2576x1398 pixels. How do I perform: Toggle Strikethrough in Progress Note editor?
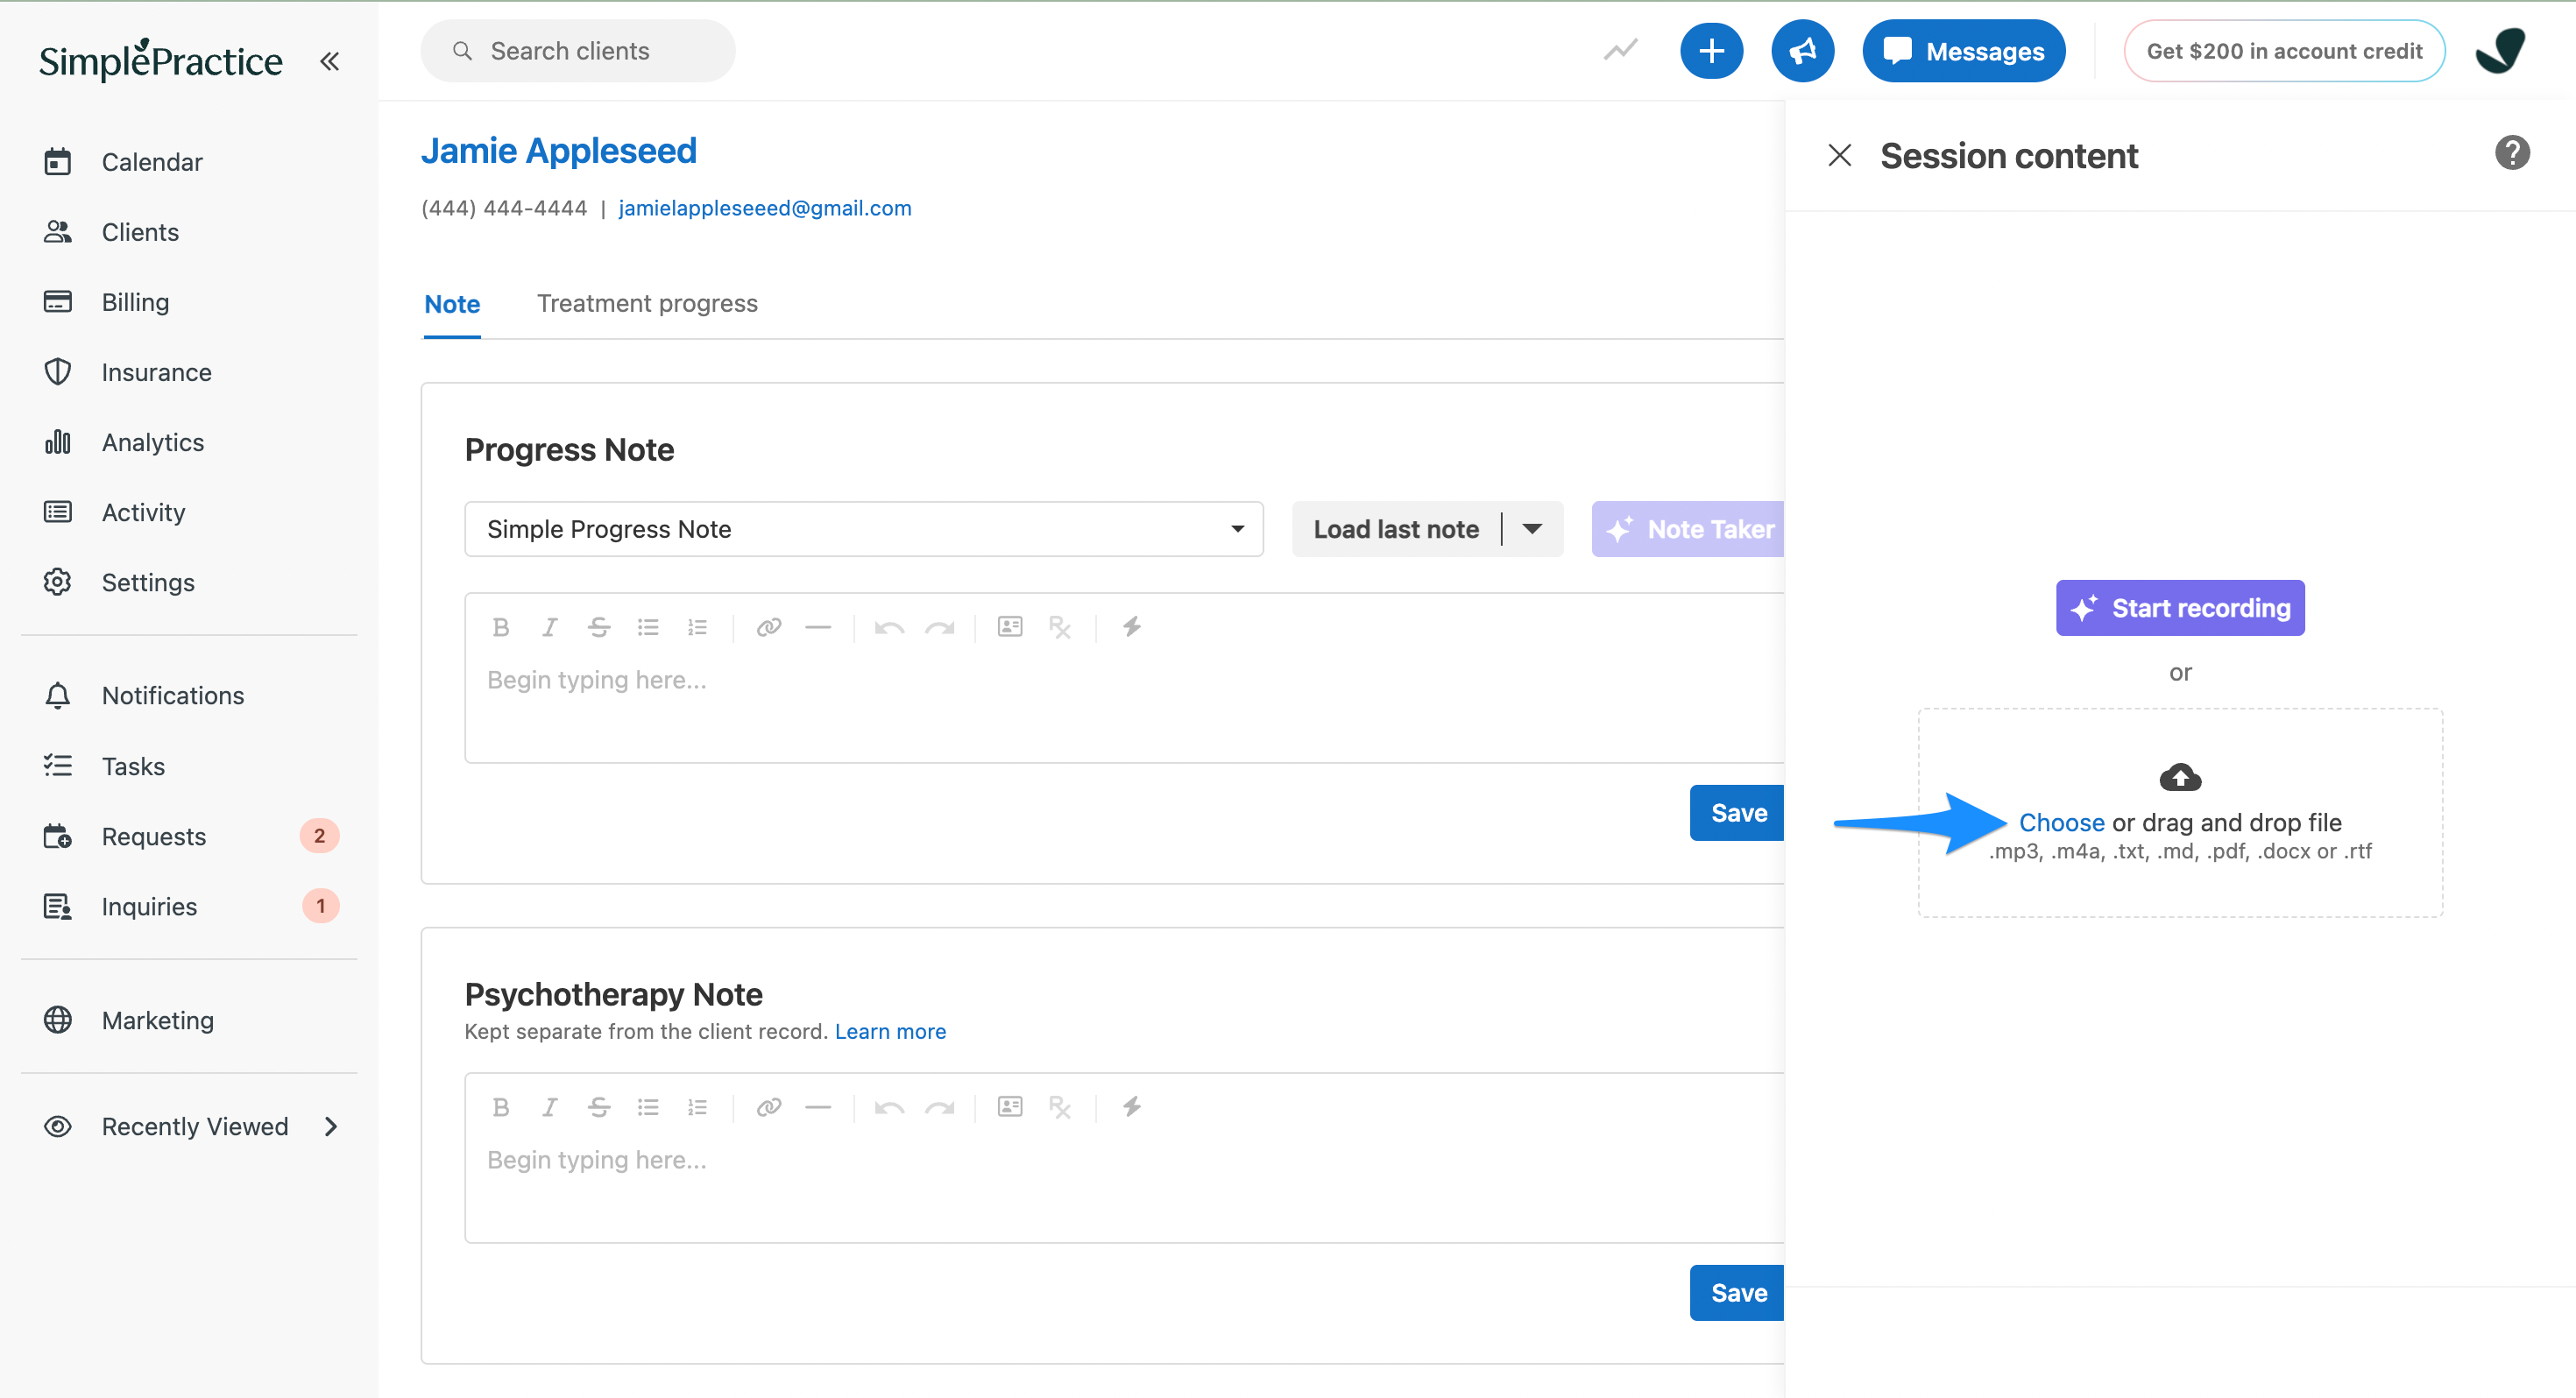tap(599, 627)
